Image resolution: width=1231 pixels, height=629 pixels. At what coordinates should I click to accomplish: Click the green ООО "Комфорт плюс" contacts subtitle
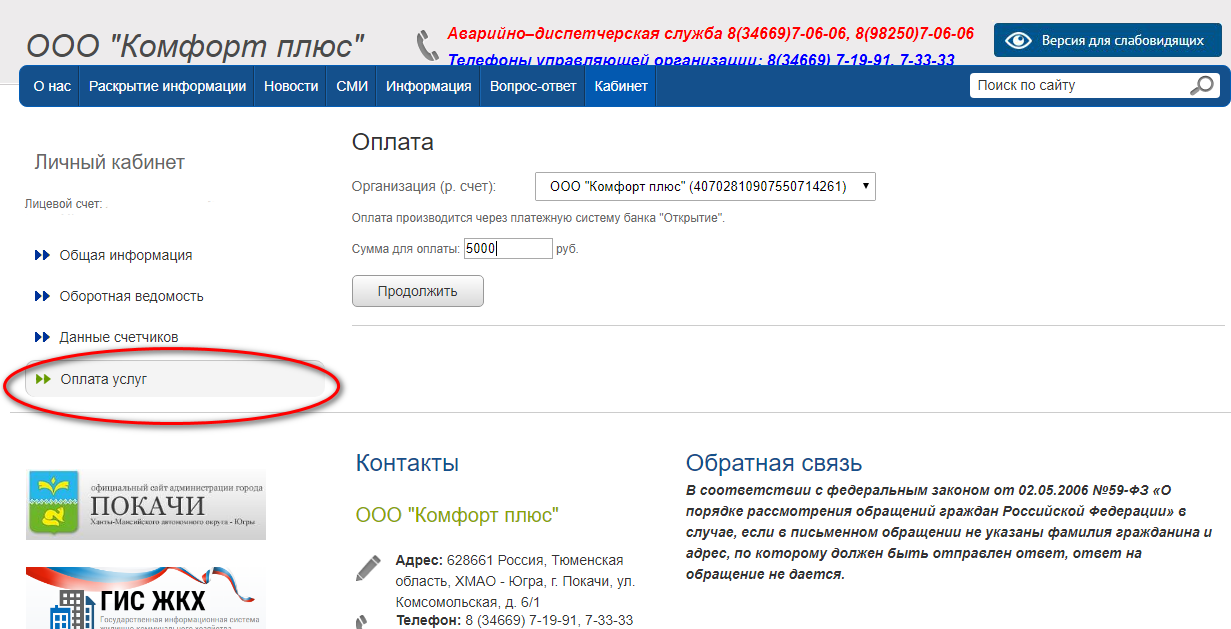(x=457, y=515)
